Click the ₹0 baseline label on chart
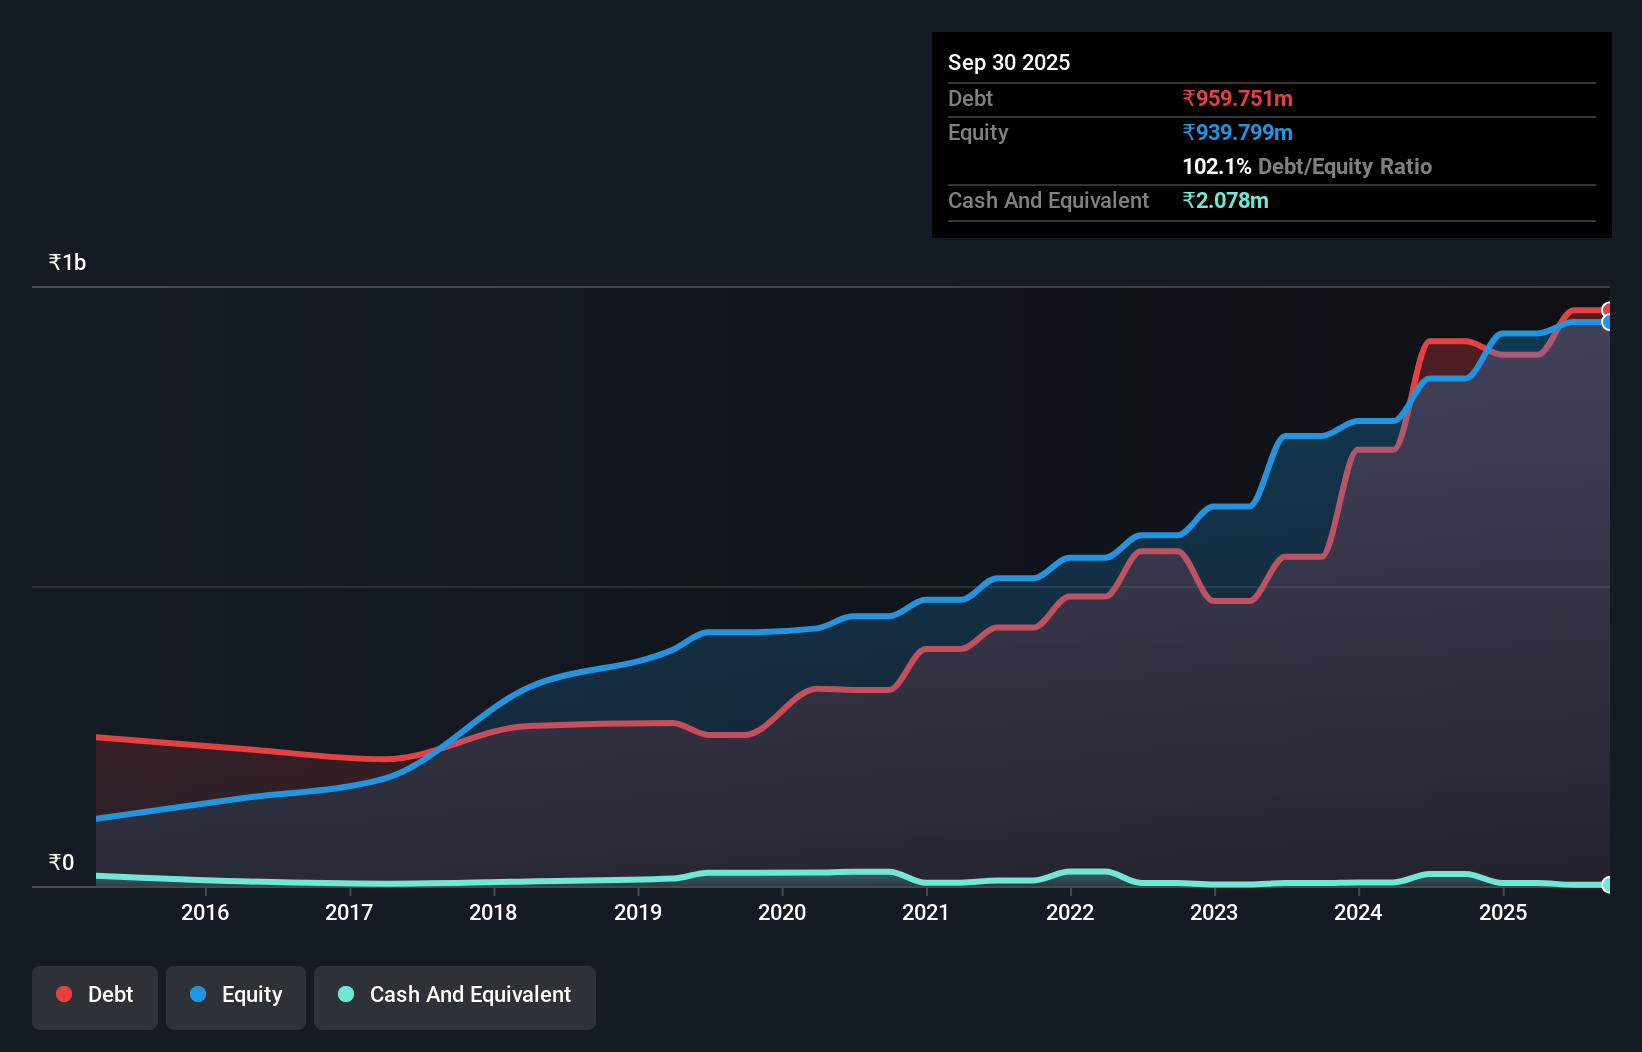Viewport: 1642px width, 1052px height. (x=61, y=861)
